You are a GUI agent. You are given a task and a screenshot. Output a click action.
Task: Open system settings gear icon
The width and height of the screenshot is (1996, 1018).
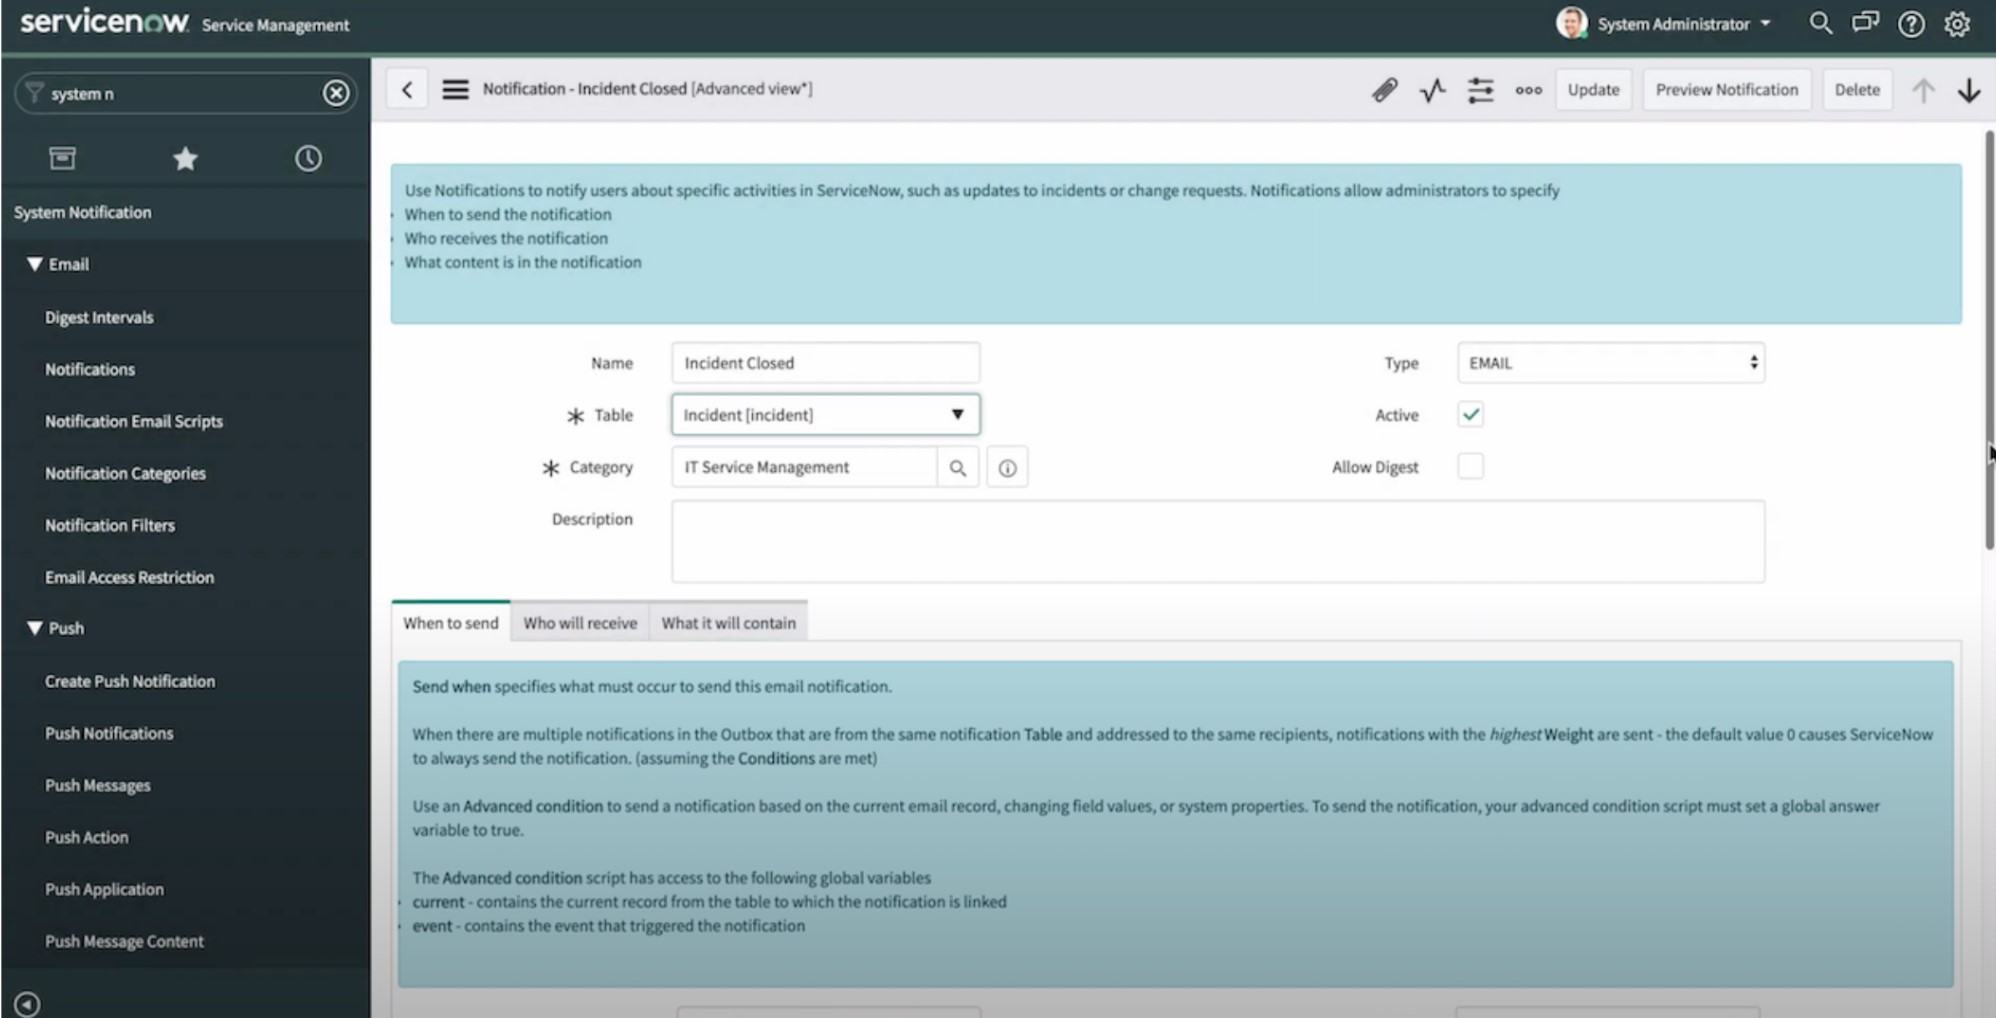[x=1957, y=24]
